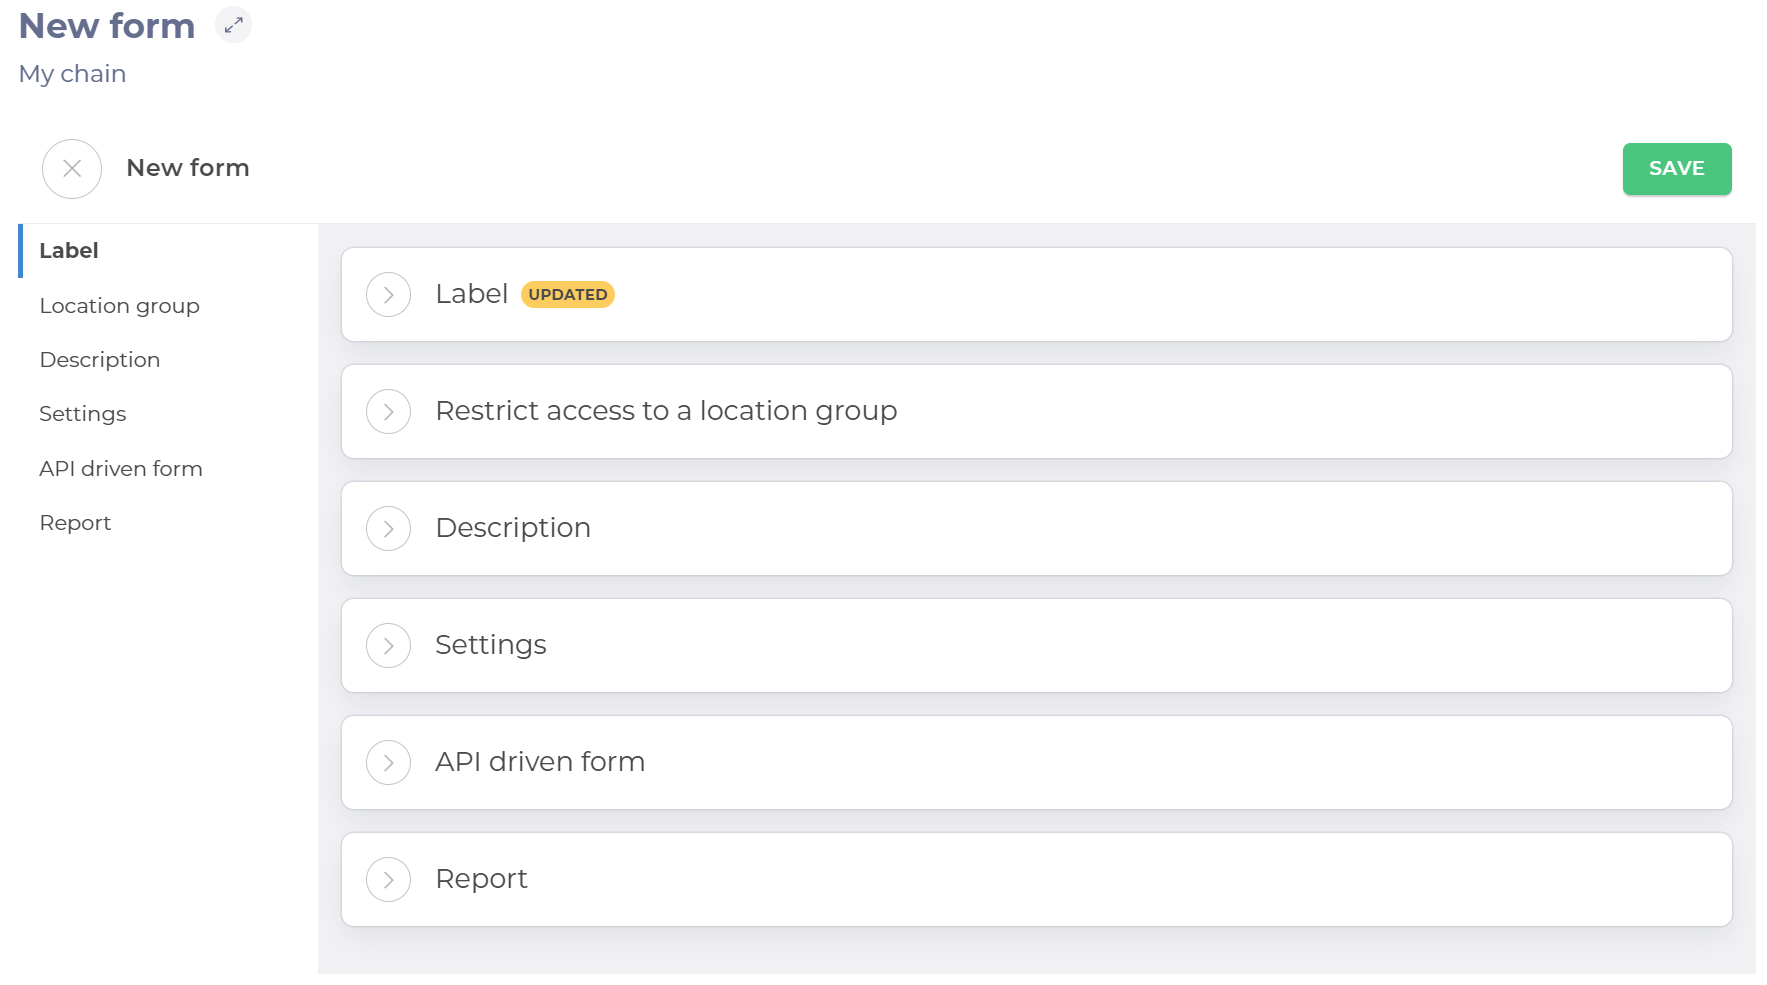Expand the Description section chevron
Screen dimensions: 1767x985
pos(389,529)
